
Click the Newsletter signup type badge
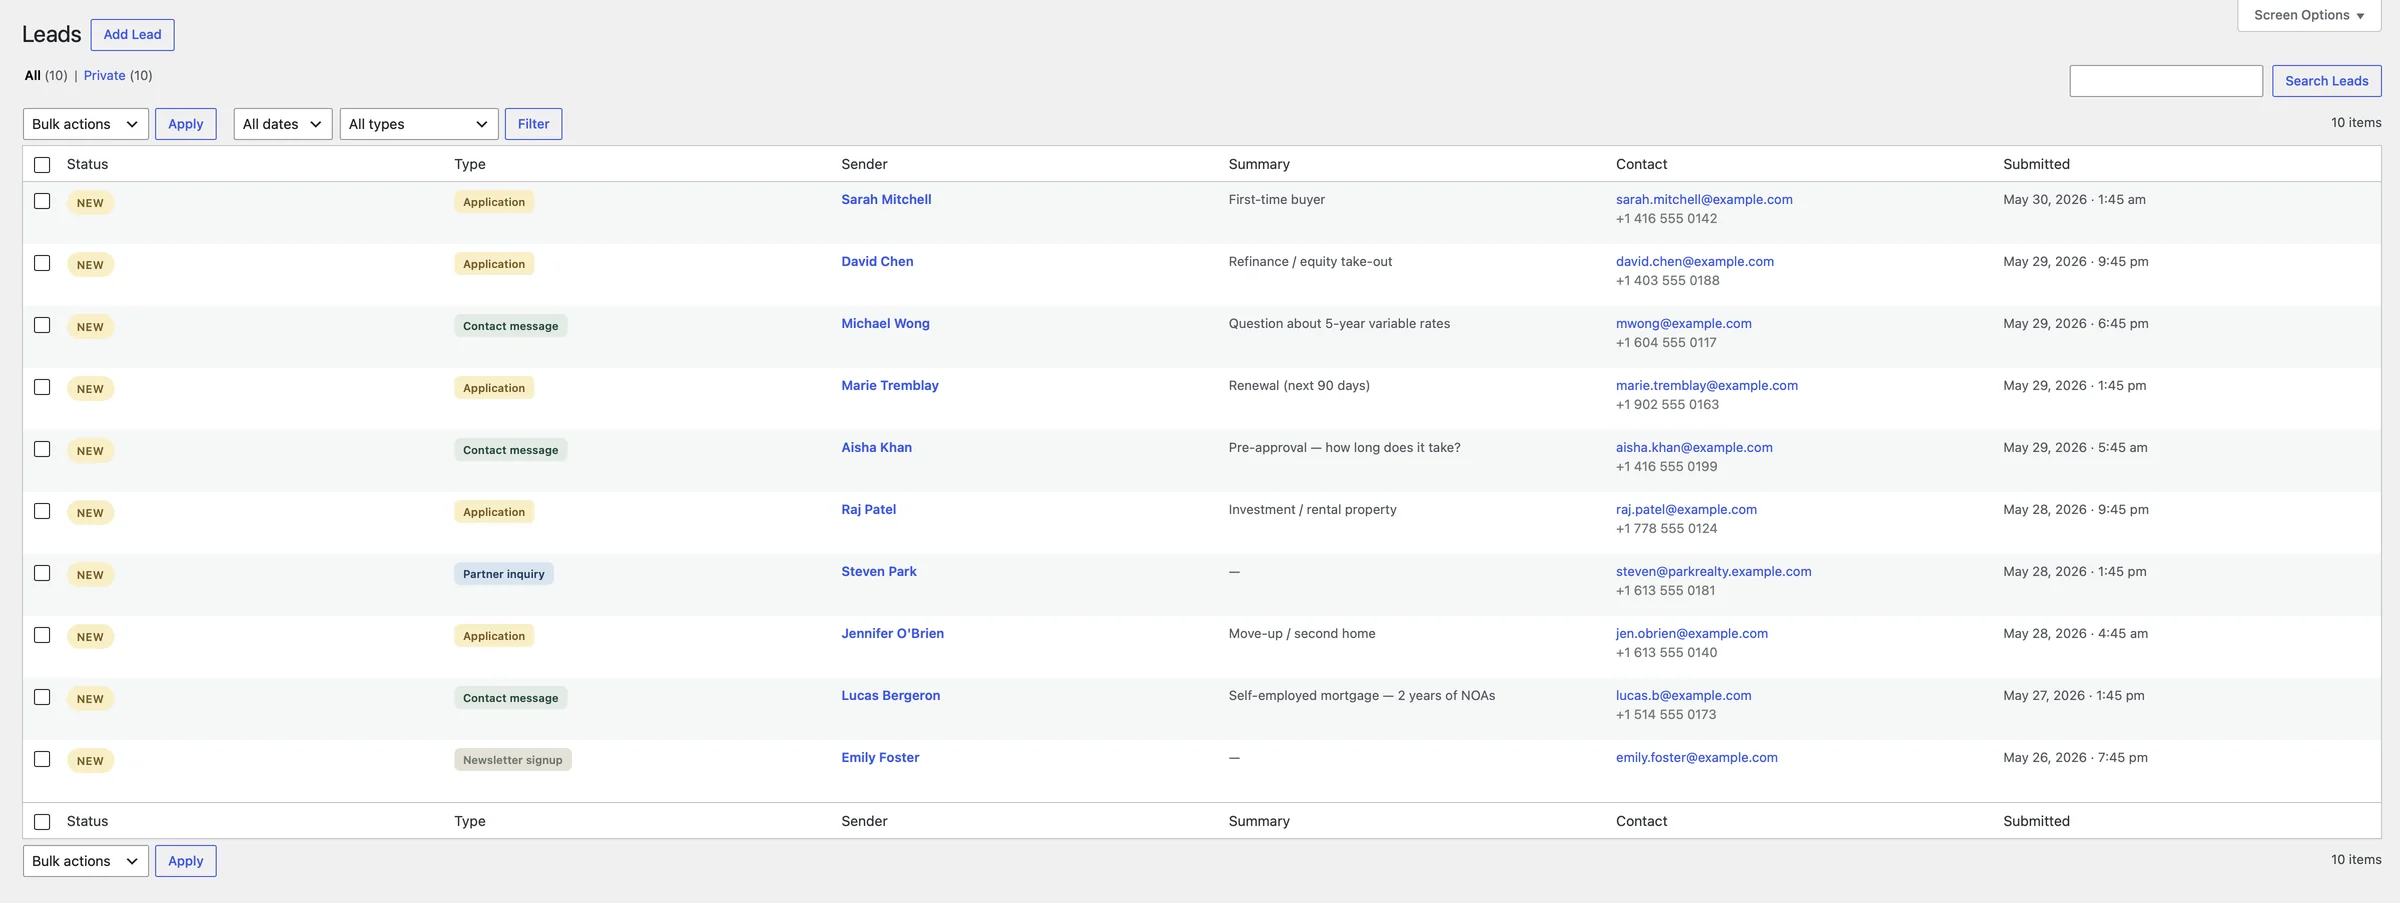click(x=513, y=760)
